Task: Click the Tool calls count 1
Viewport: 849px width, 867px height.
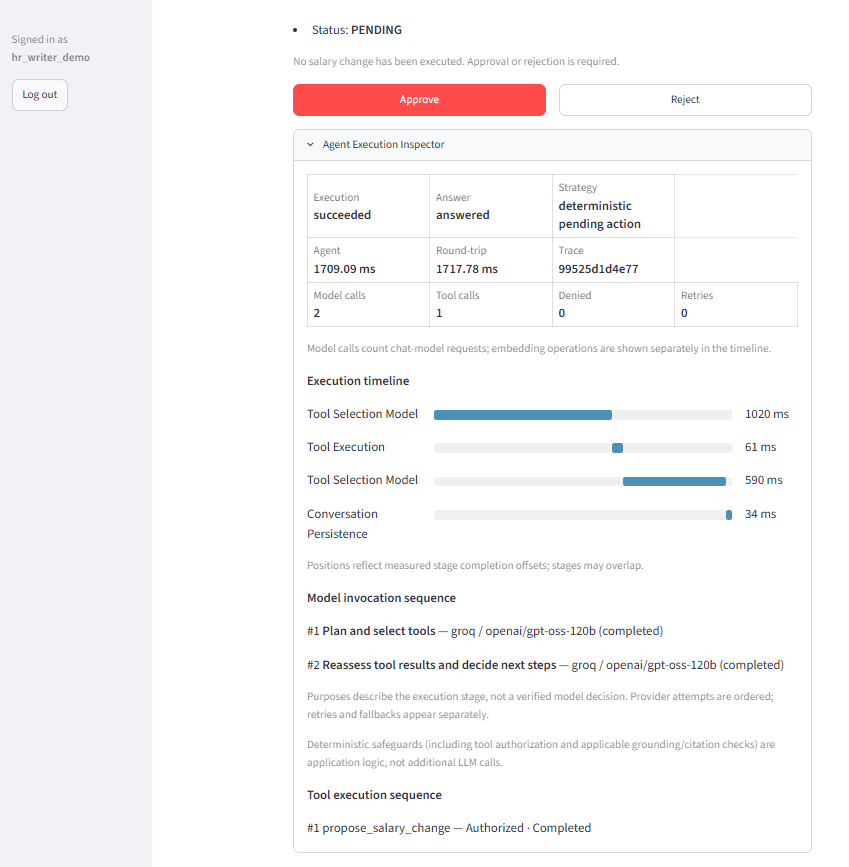Action: (x=439, y=314)
